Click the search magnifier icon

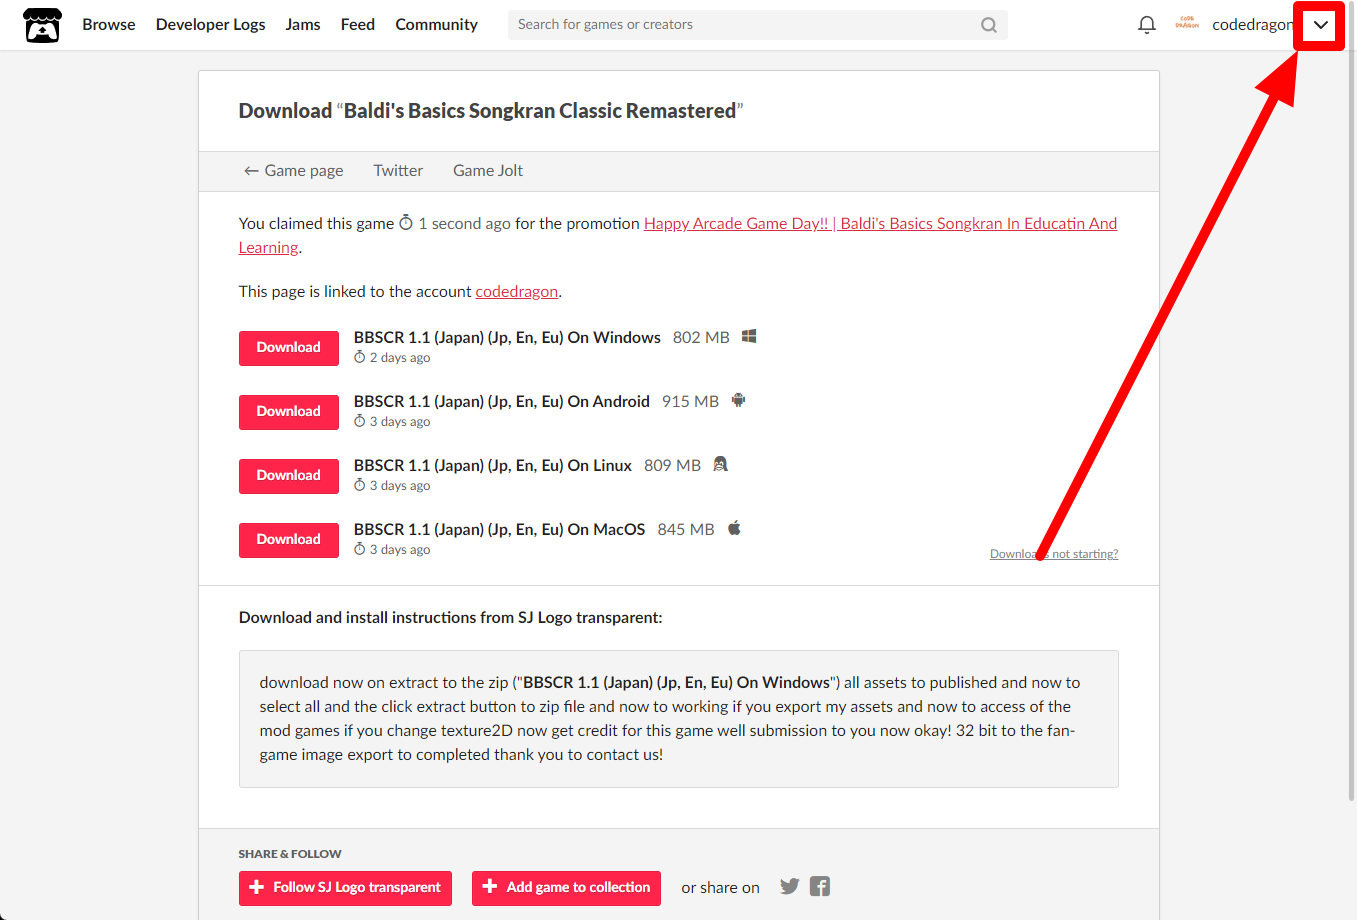989,25
